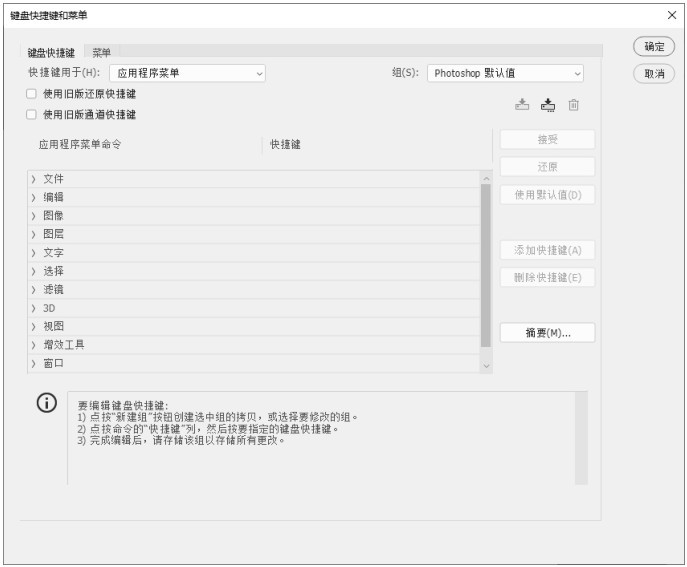Select the 文字 row label

[53, 252]
